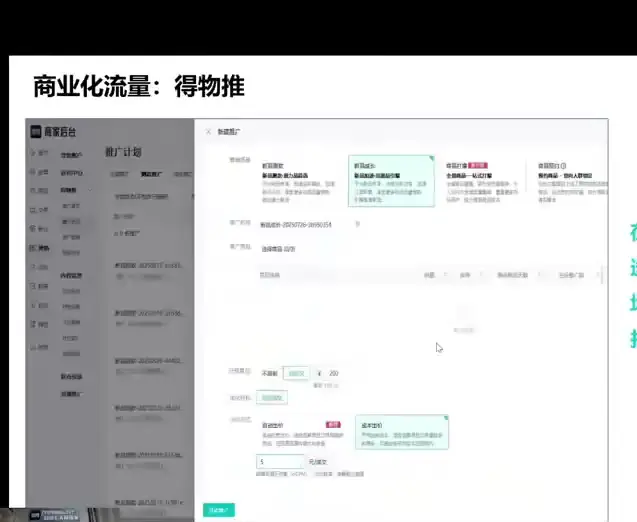Select the 新品成长 promotion card
637x522 pixels.
coord(390,182)
